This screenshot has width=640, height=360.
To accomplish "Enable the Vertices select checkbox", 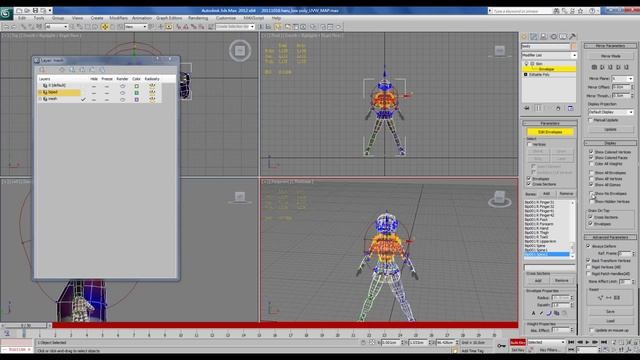I will click(x=530, y=144).
